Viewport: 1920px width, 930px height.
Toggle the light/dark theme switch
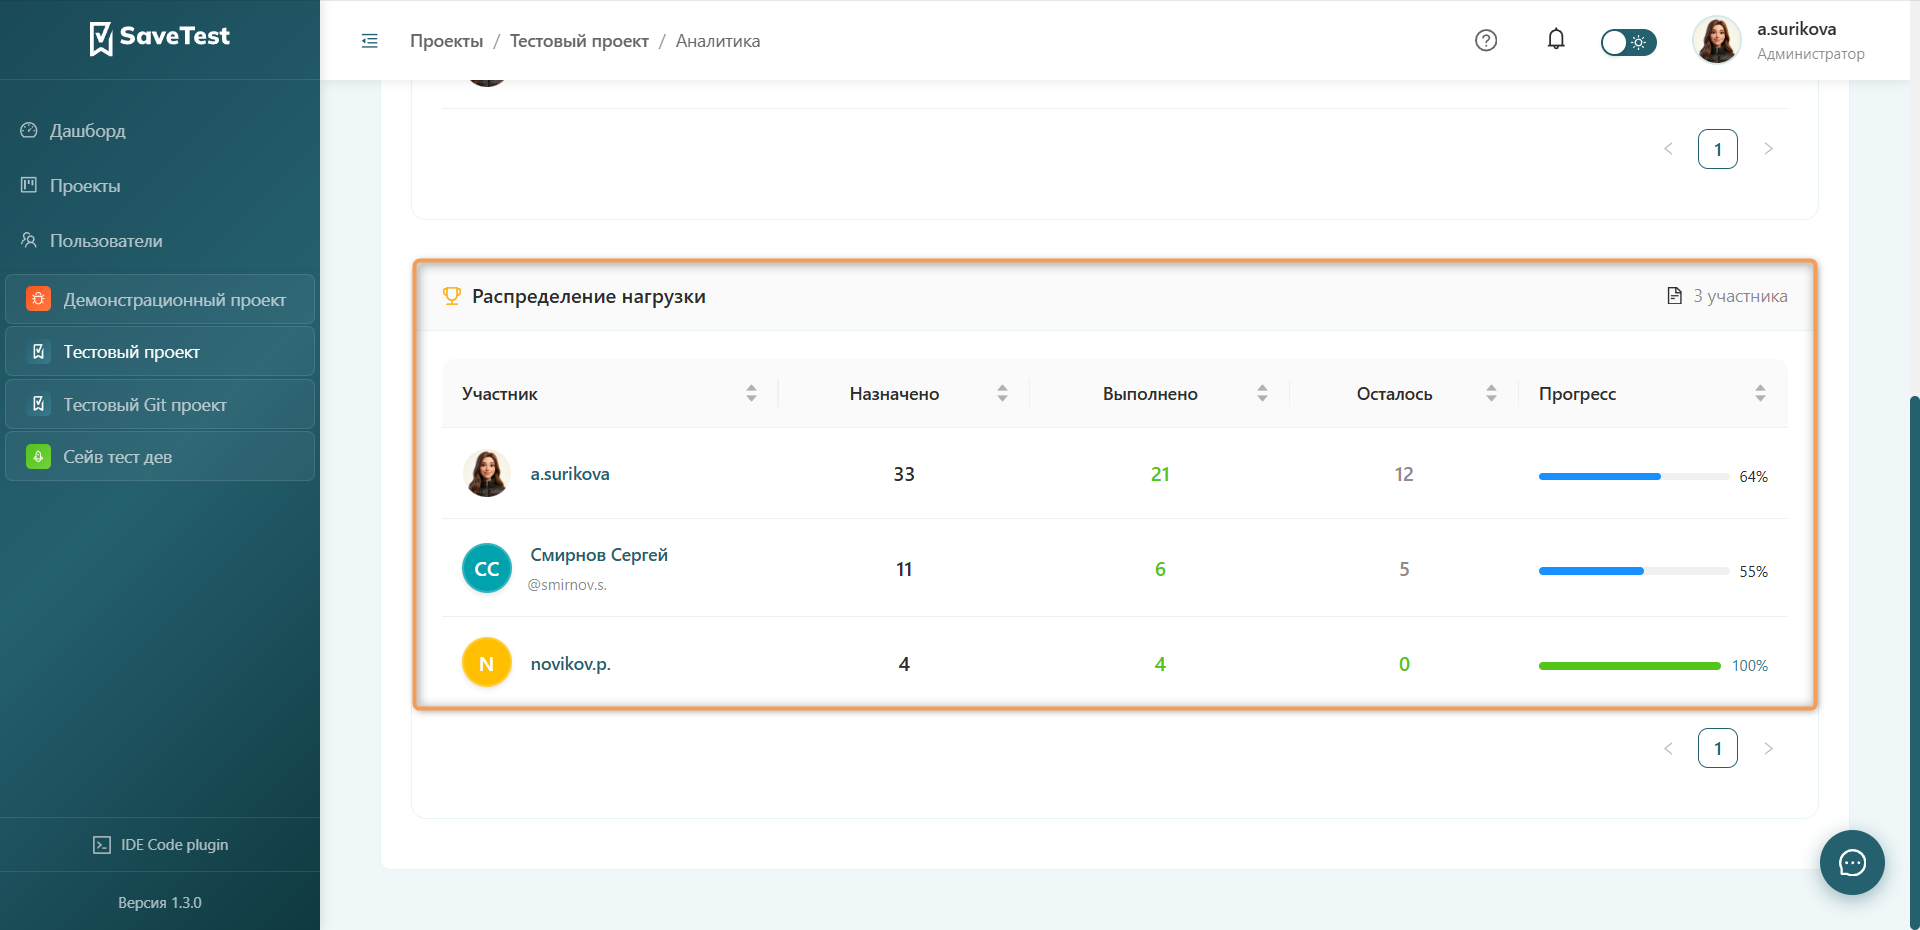click(1628, 42)
